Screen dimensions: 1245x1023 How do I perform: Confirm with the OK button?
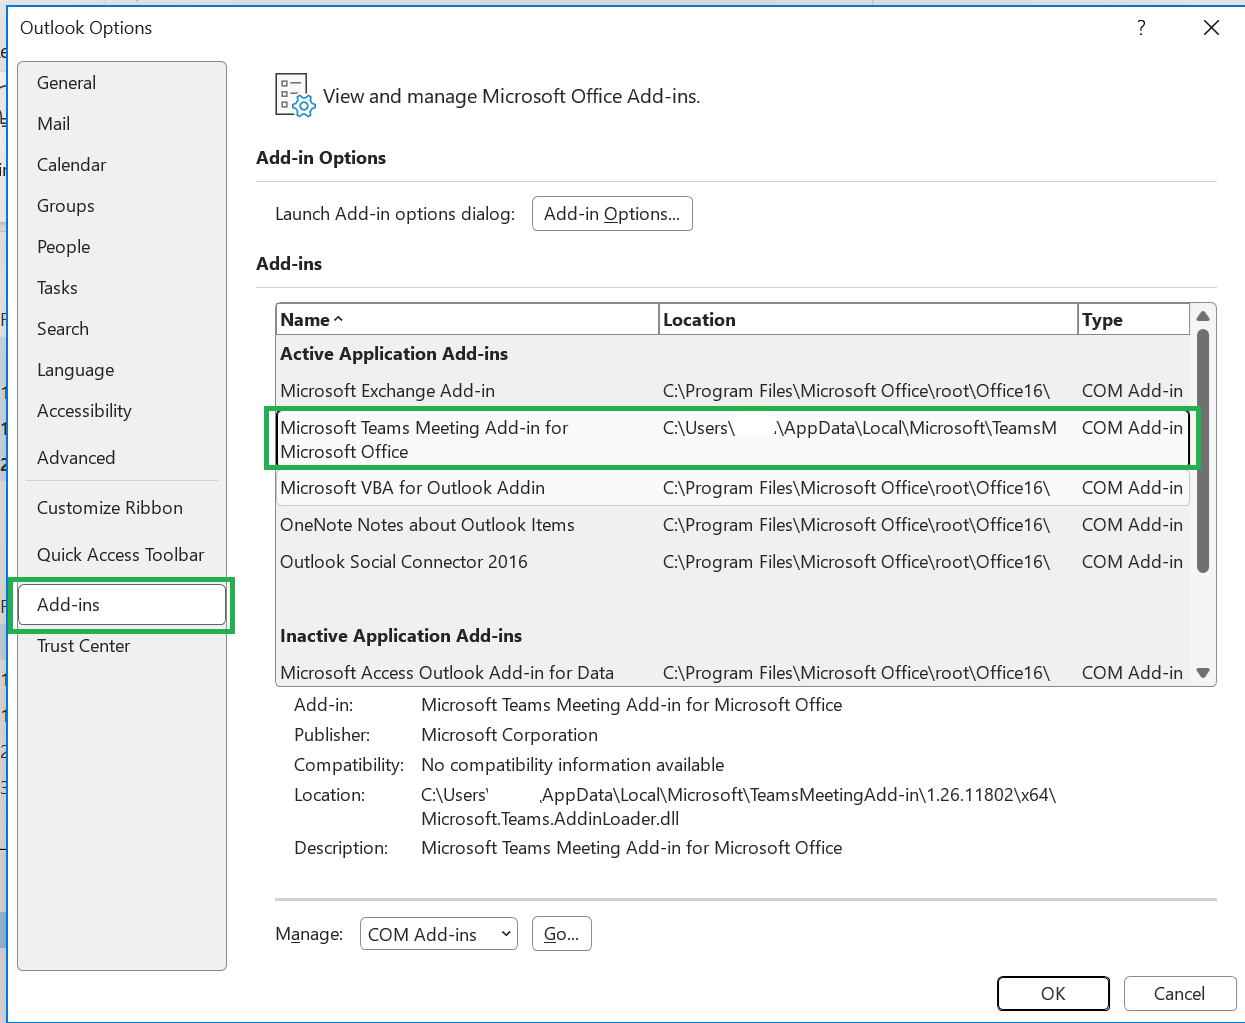click(1053, 994)
